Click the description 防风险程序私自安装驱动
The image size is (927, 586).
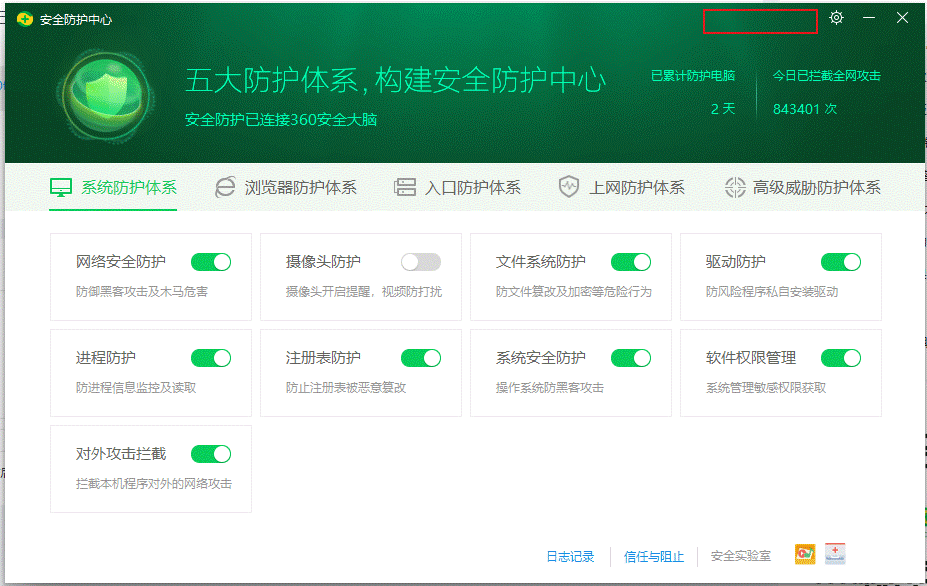click(772, 292)
